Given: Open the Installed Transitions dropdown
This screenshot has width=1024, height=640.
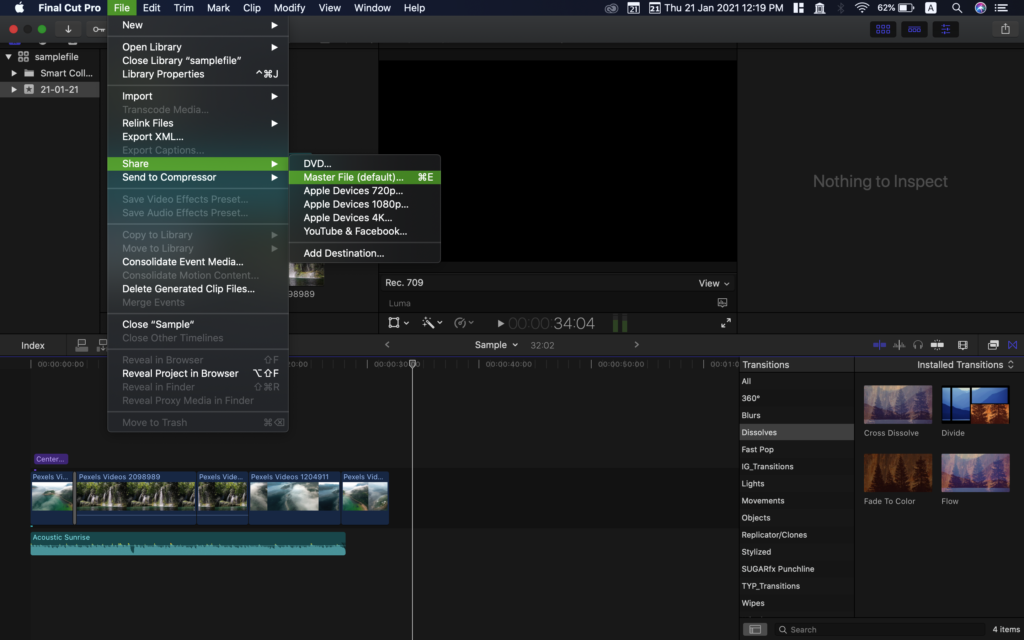Looking at the screenshot, I should pyautogui.click(x=963, y=364).
